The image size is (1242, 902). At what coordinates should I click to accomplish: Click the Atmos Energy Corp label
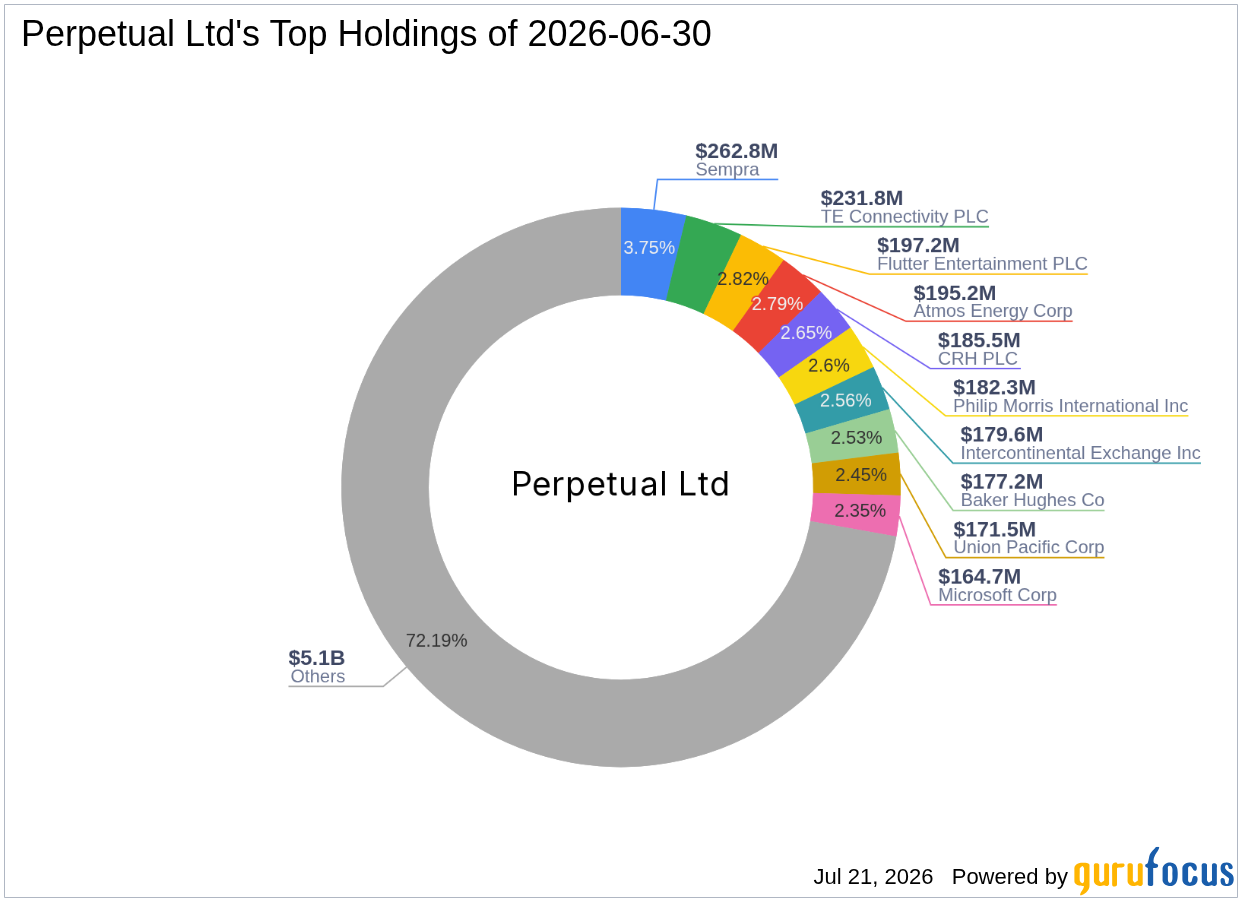pyautogui.click(x=992, y=311)
